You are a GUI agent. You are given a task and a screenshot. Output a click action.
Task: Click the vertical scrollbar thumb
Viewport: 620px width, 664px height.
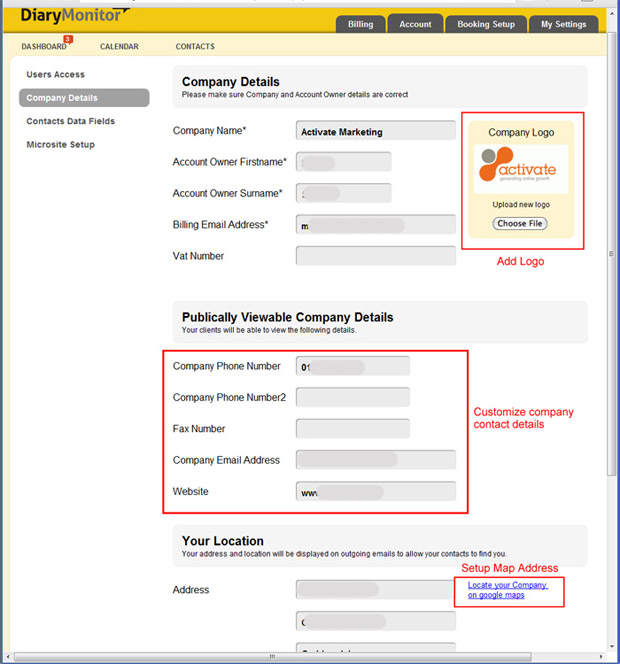(611, 254)
